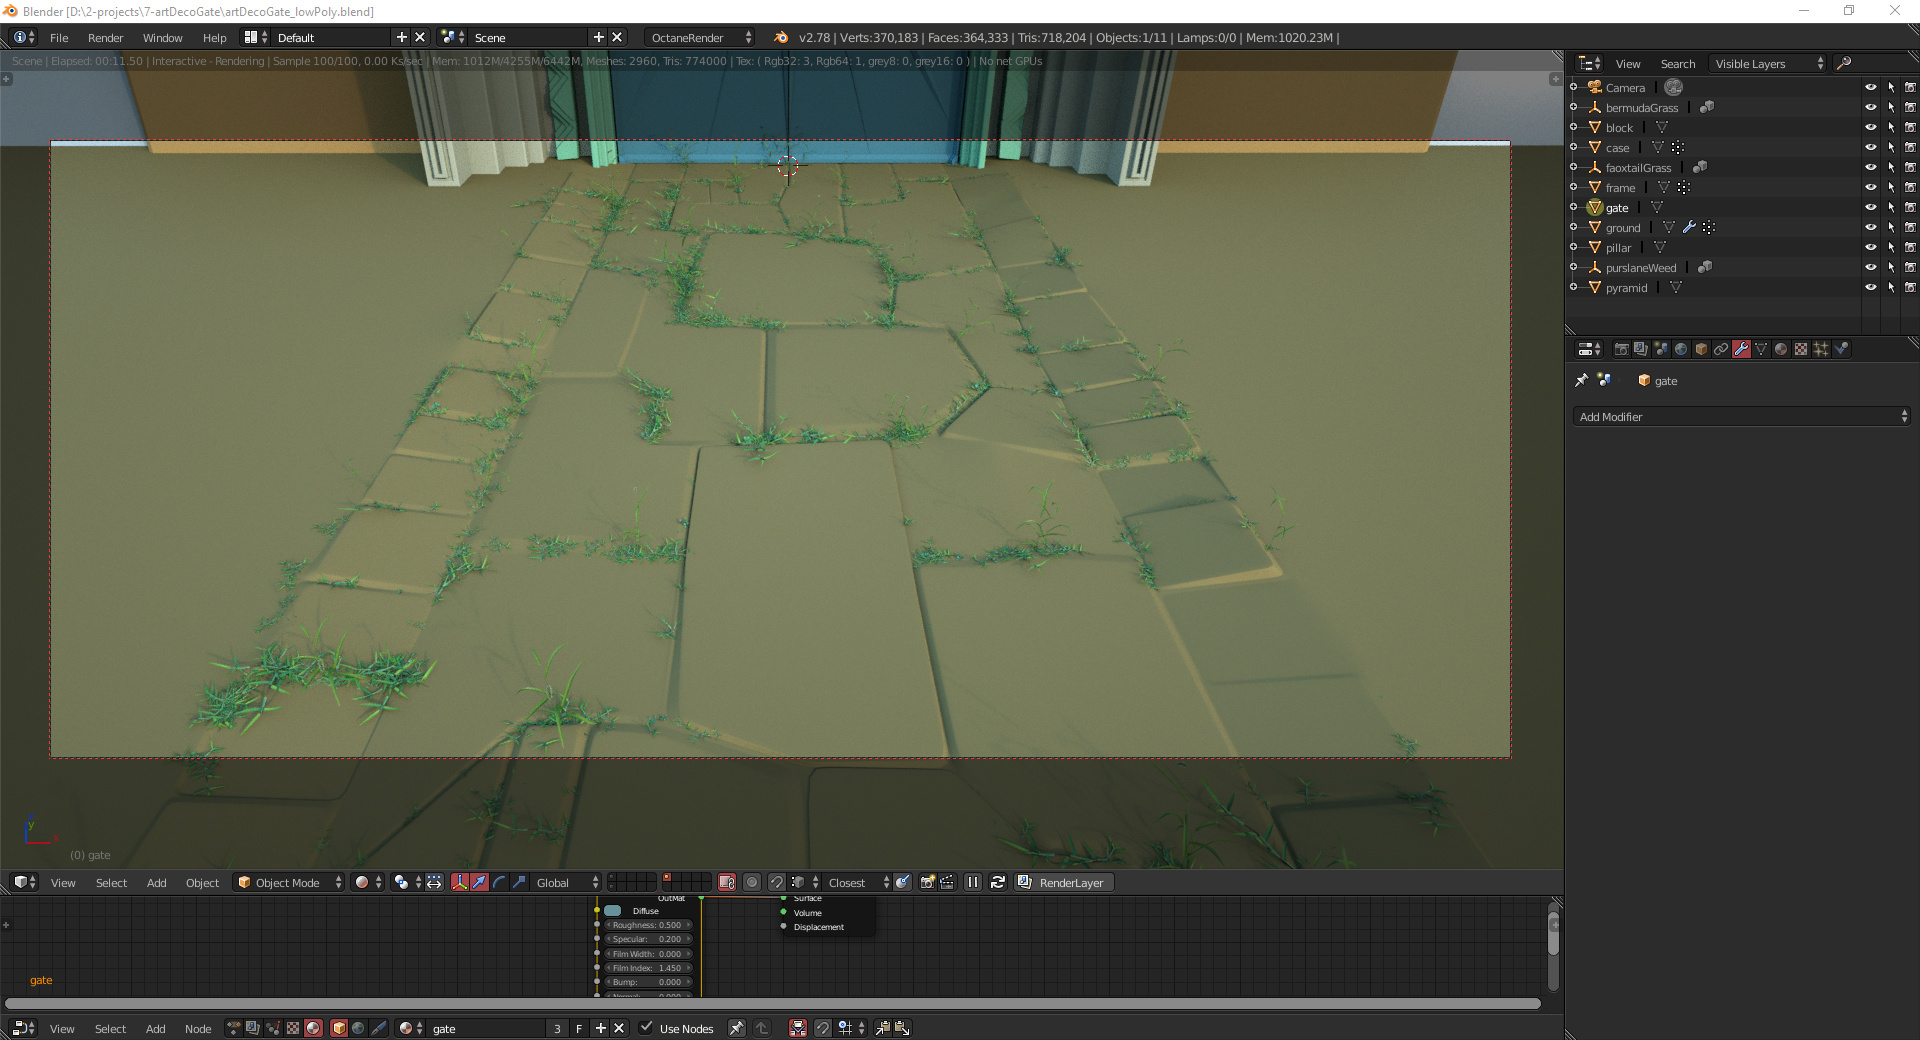Open the Material properties tab

1781,349
